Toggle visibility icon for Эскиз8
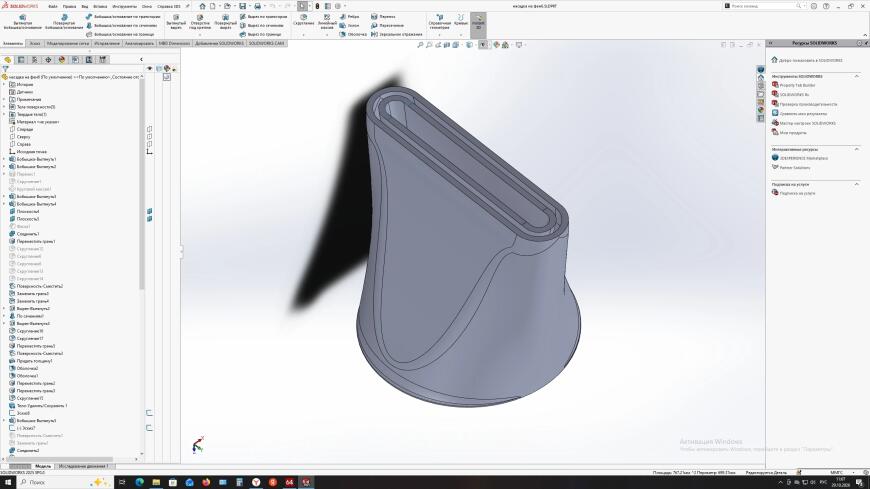Image resolution: width=870 pixels, height=489 pixels. pos(149,413)
